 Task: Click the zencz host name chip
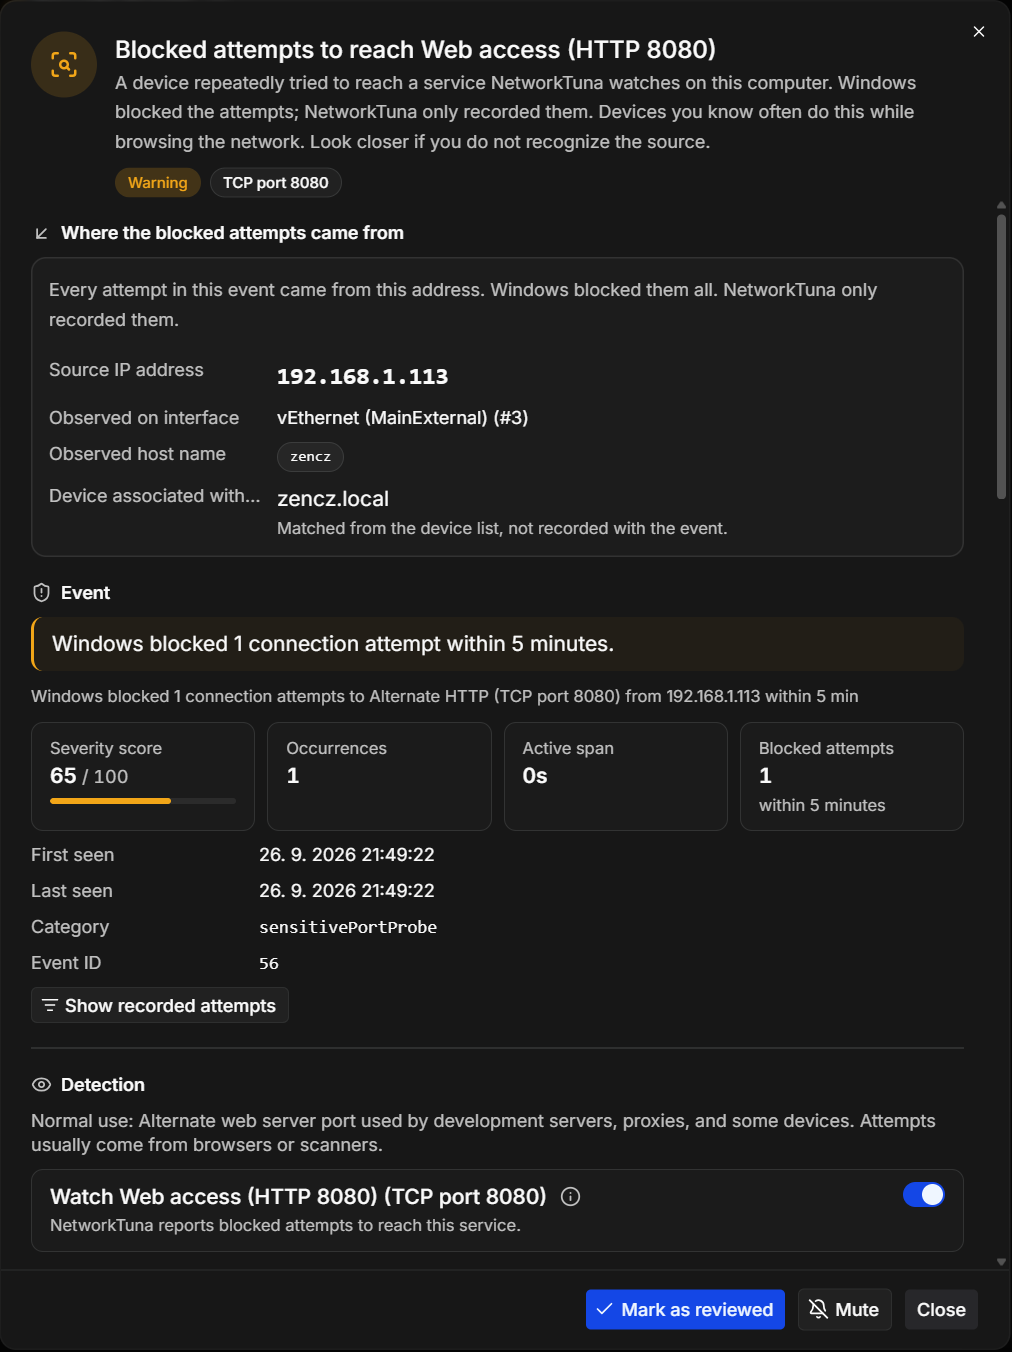[x=310, y=457]
